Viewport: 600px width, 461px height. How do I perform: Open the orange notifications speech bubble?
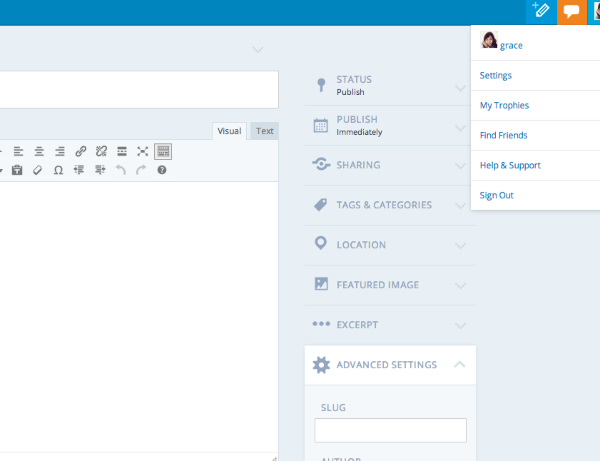(571, 11)
